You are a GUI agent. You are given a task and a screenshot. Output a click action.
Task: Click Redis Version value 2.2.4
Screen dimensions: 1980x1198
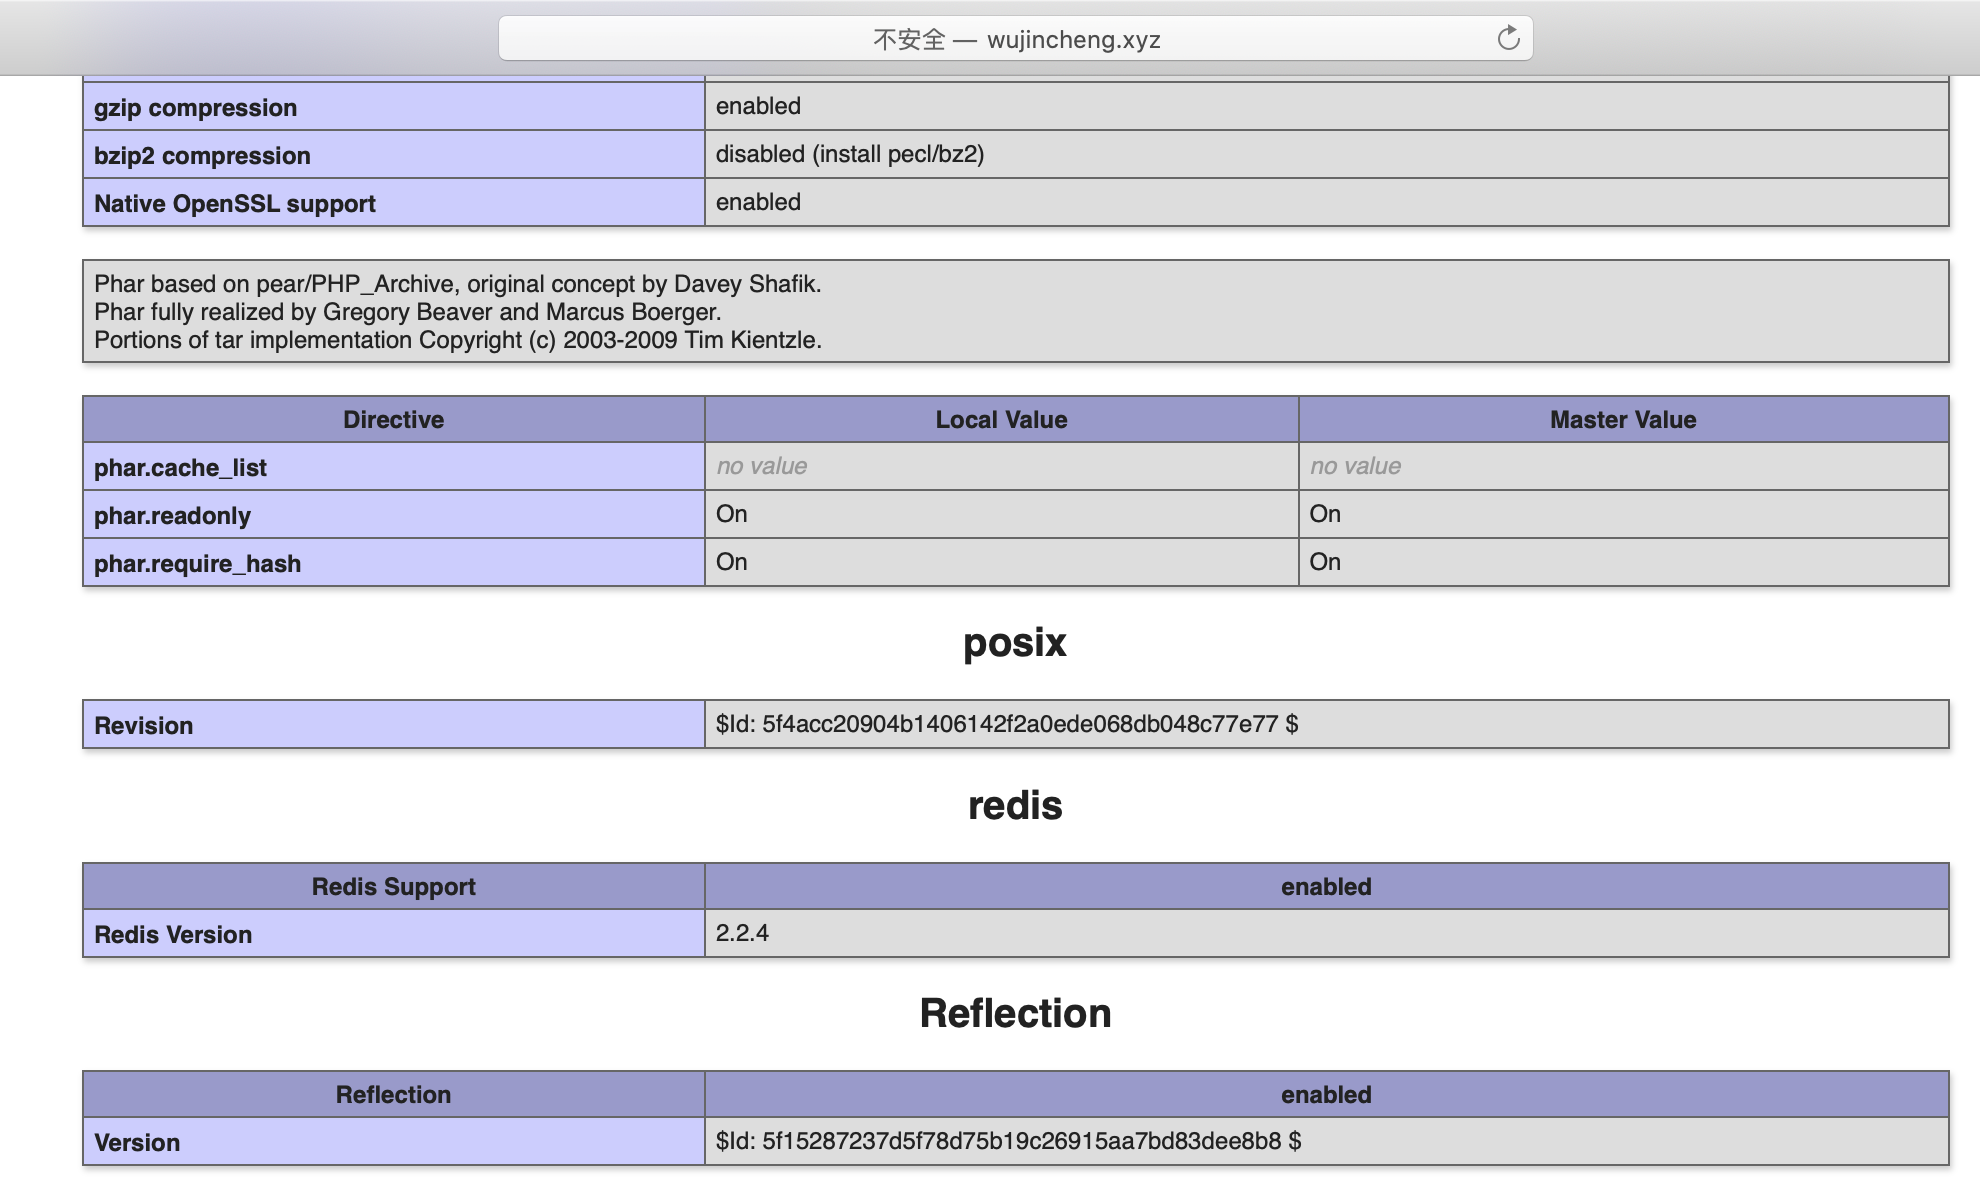(x=742, y=933)
